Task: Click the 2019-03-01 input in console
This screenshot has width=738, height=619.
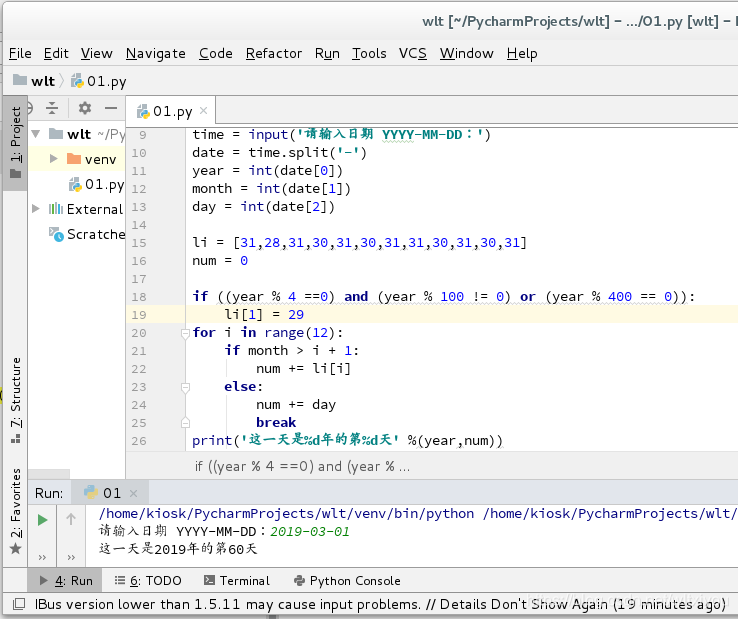Action: pos(310,531)
